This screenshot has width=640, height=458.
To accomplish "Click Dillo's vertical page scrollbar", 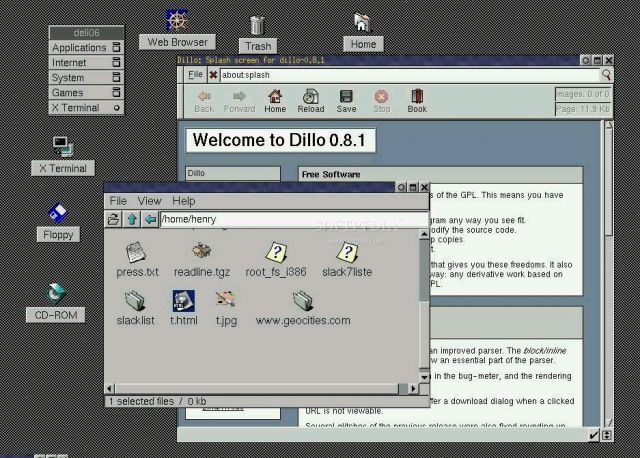I will (609, 183).
